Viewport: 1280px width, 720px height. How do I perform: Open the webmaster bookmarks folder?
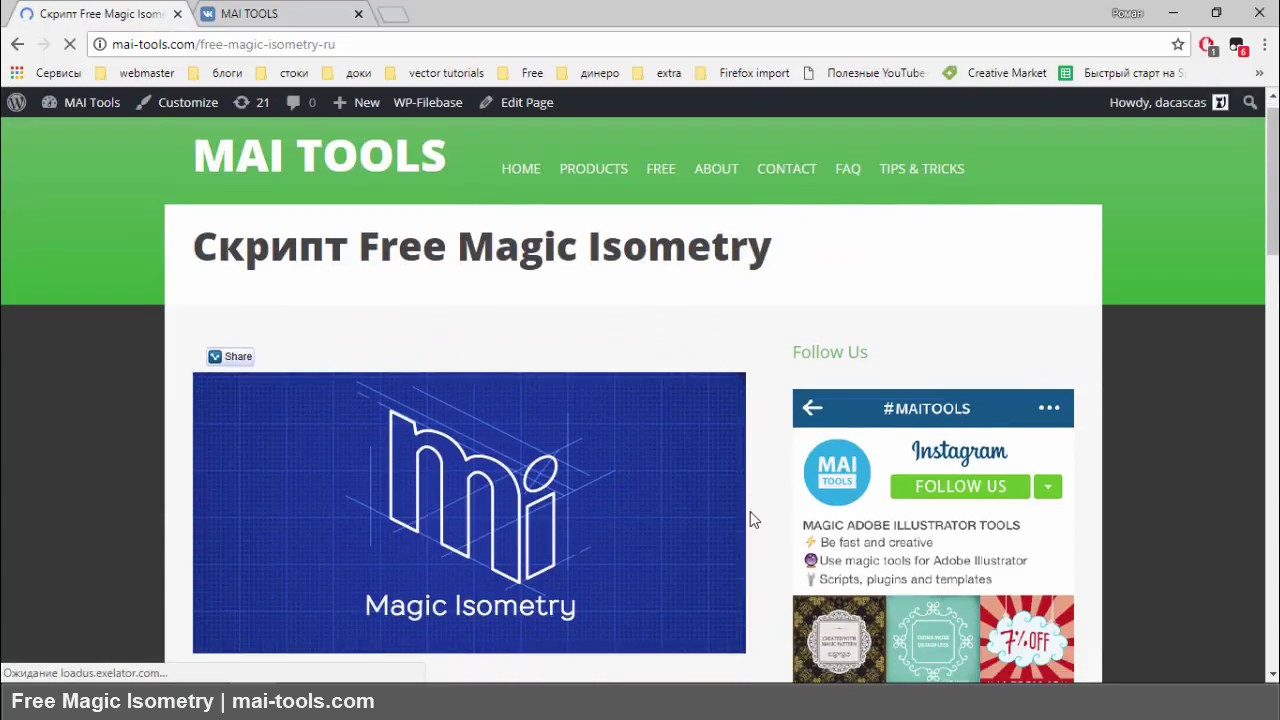136,73
